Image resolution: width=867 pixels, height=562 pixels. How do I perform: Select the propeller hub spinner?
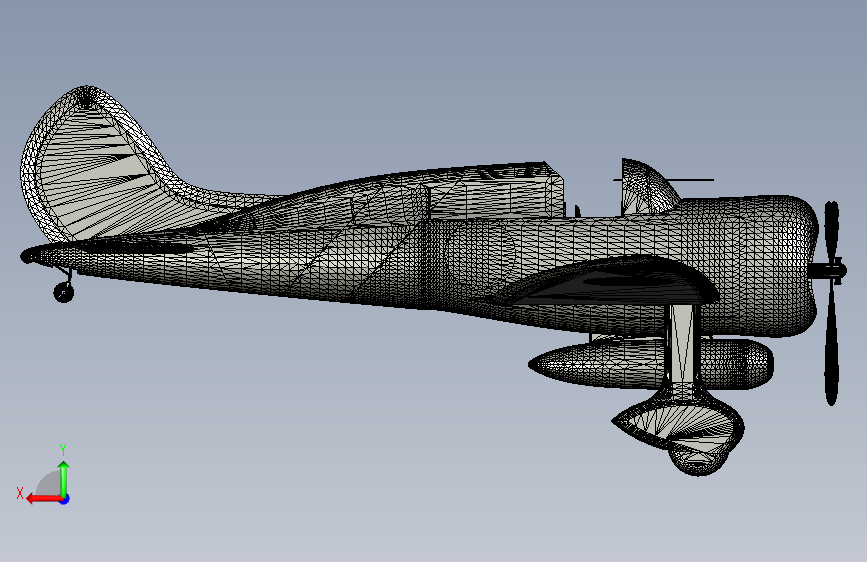828,270
